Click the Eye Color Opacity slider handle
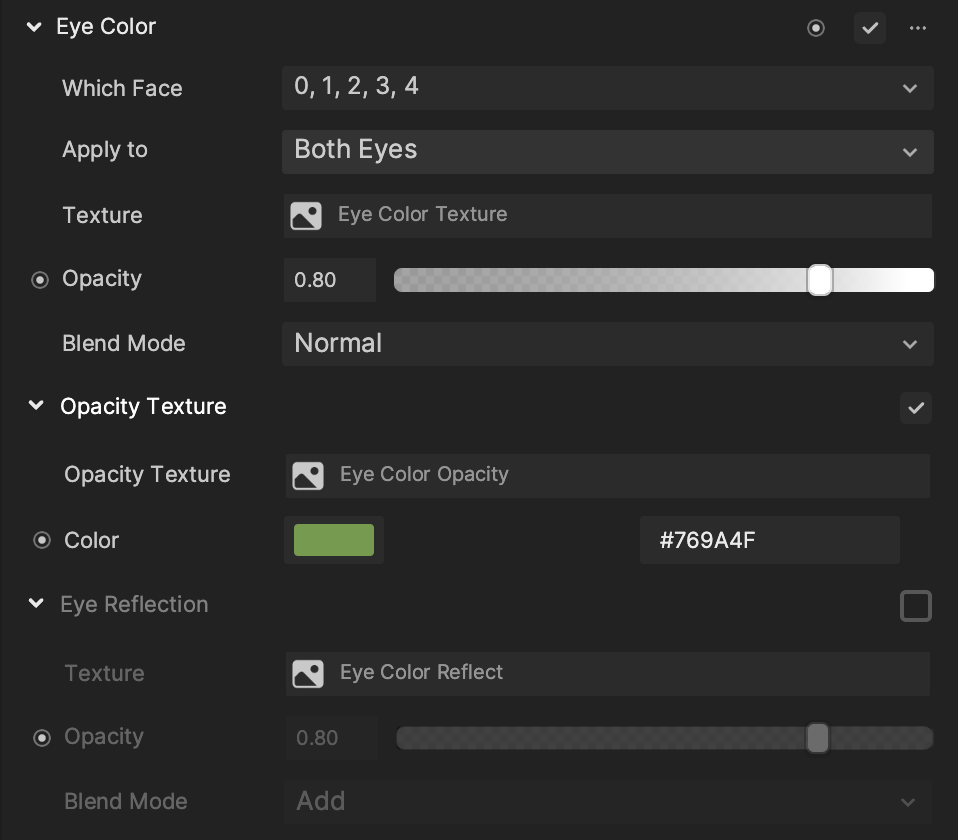Image resolution: width=958 pixels, height=840 pixels. pos(820,280)
